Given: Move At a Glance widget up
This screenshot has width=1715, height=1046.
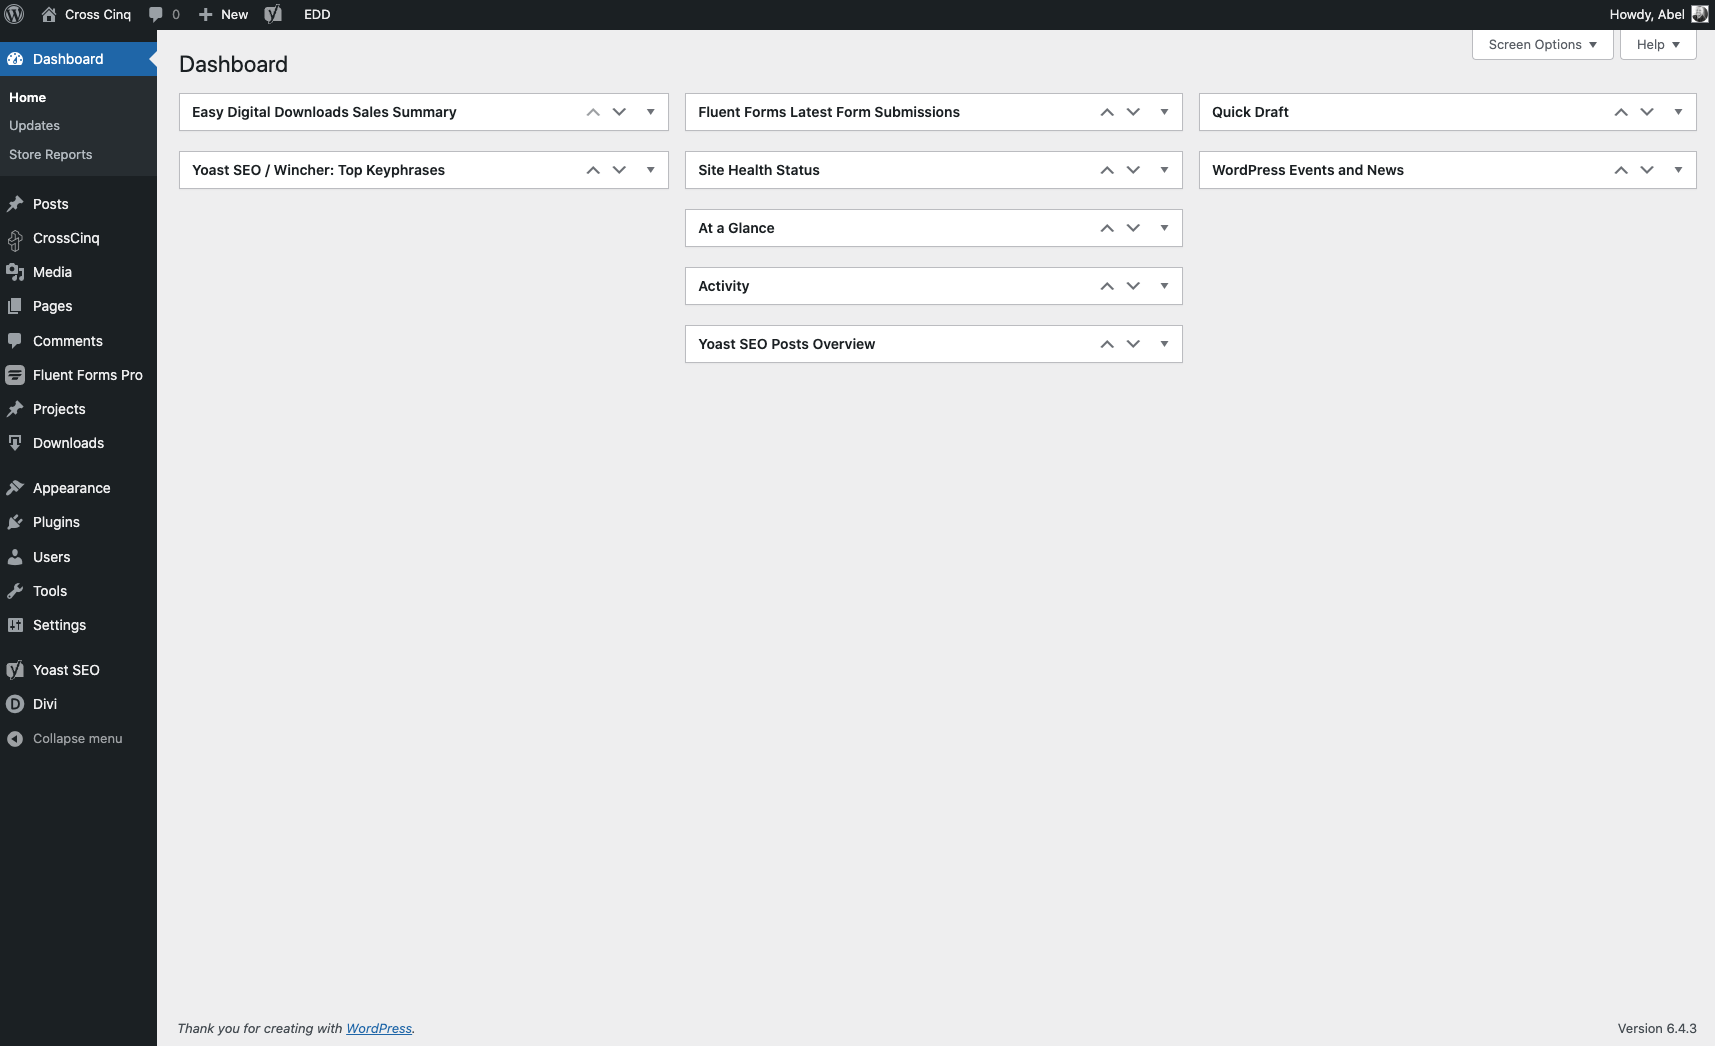Looking at the screenshot, I should [x=1107, y=228].
